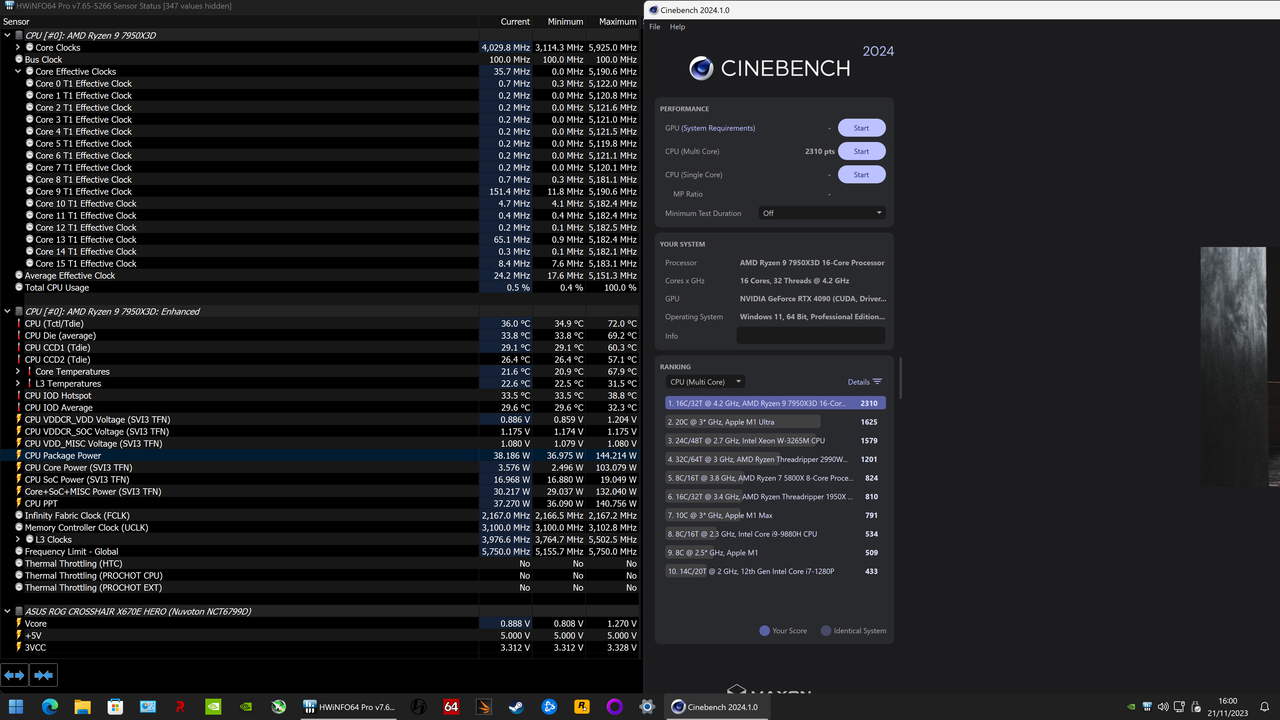Open Steam from the taskbar
1280x720 pixels.
pyautogui.click(x=516, y=707)
